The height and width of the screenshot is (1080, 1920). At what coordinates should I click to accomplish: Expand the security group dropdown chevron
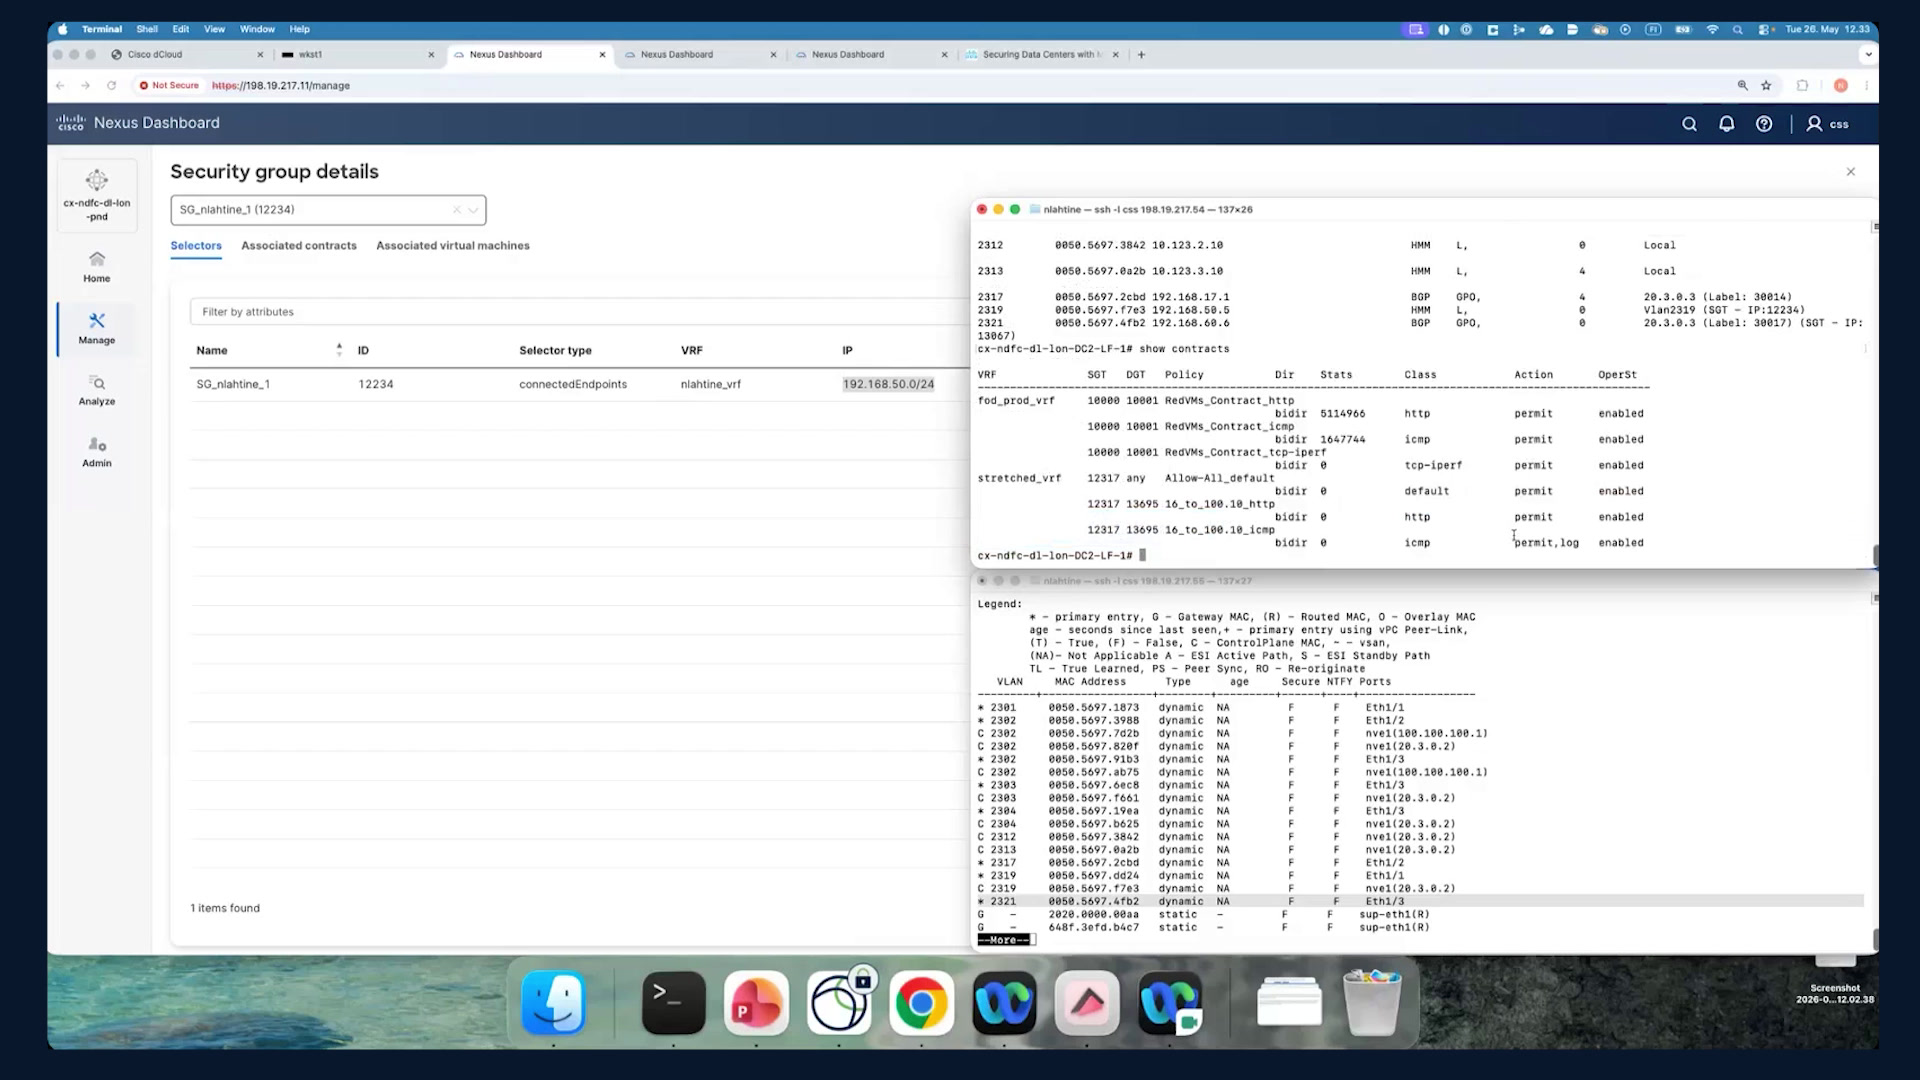click(x=474, y=210)
